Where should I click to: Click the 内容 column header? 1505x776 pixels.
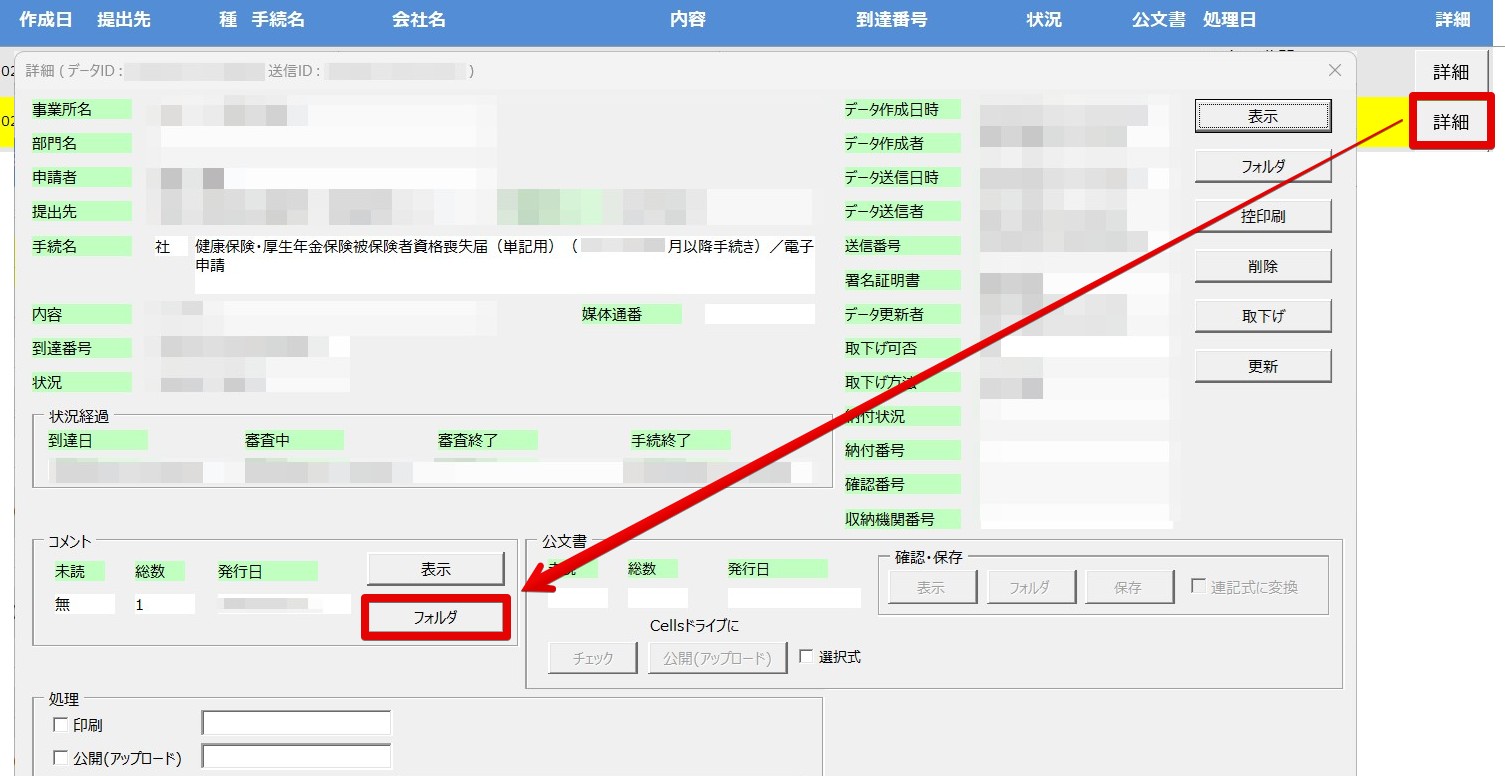pos(688,20)
